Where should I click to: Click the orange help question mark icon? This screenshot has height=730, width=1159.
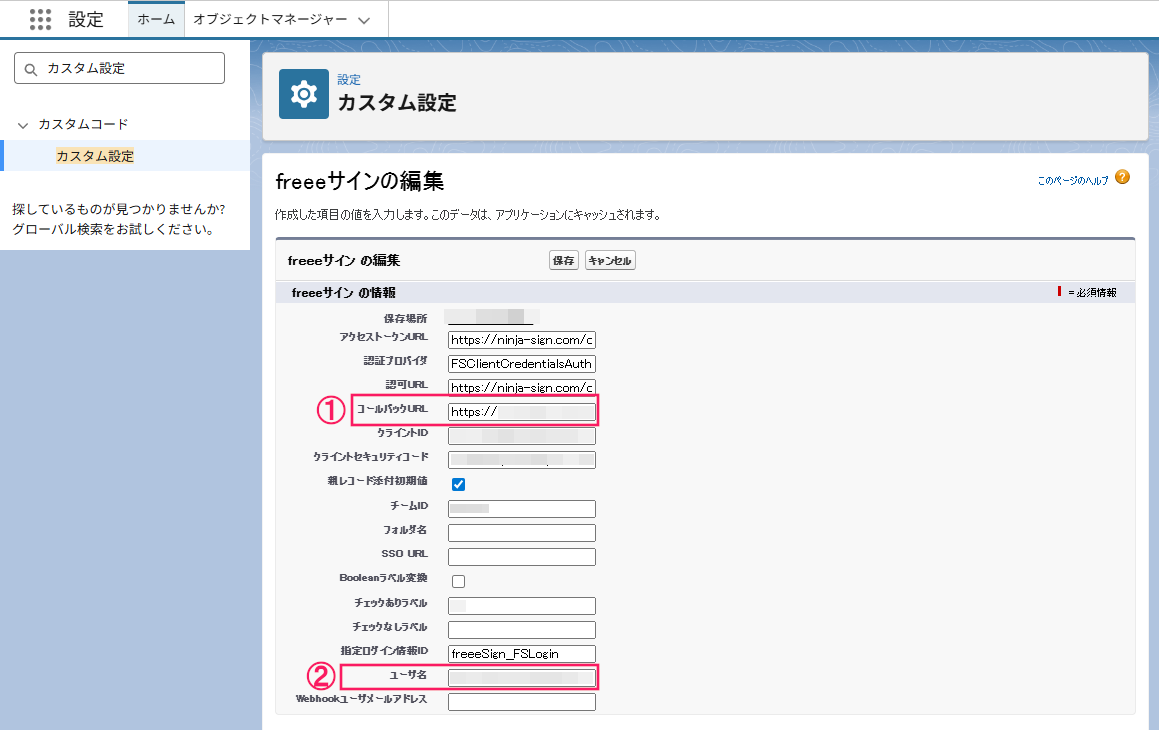[1122, 177]
